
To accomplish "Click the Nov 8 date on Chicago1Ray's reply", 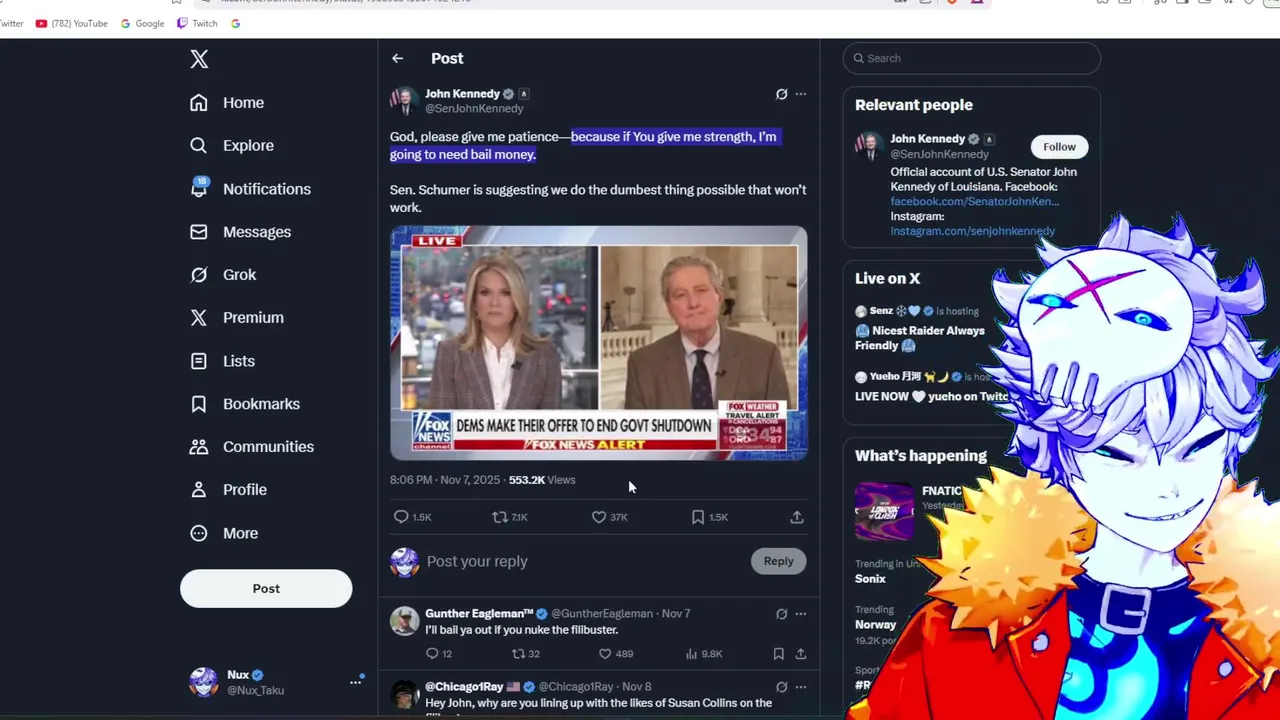I will point(636,687).
